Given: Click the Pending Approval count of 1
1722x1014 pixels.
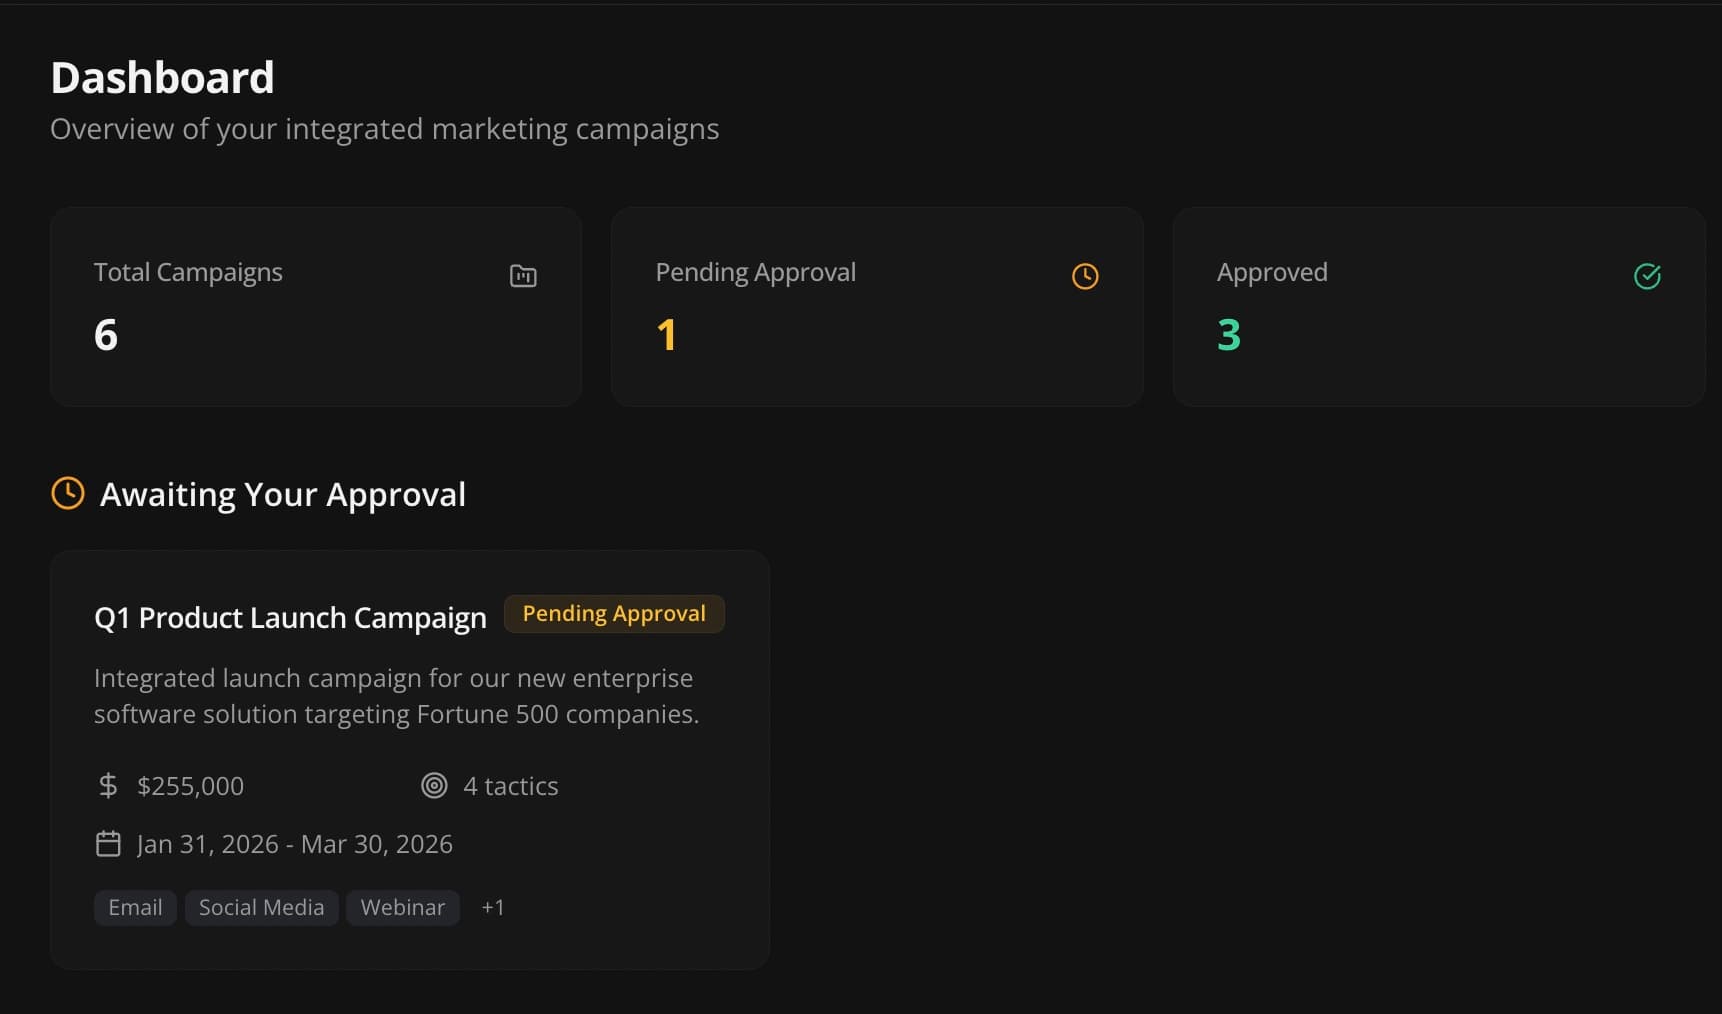Looking at the screenshot, I should tap(667, 335).
